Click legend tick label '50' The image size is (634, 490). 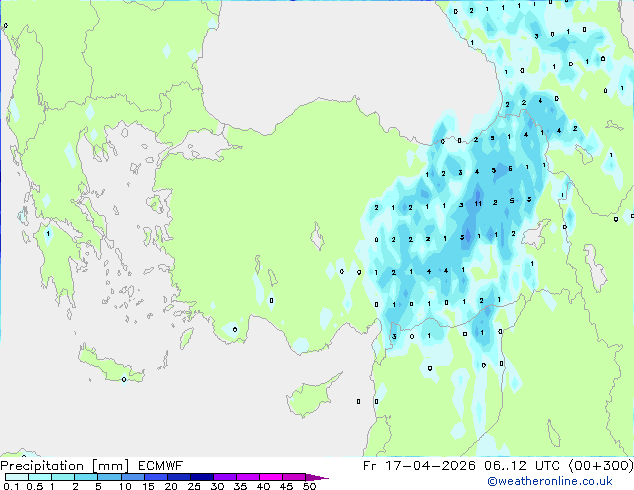[310, 486]
